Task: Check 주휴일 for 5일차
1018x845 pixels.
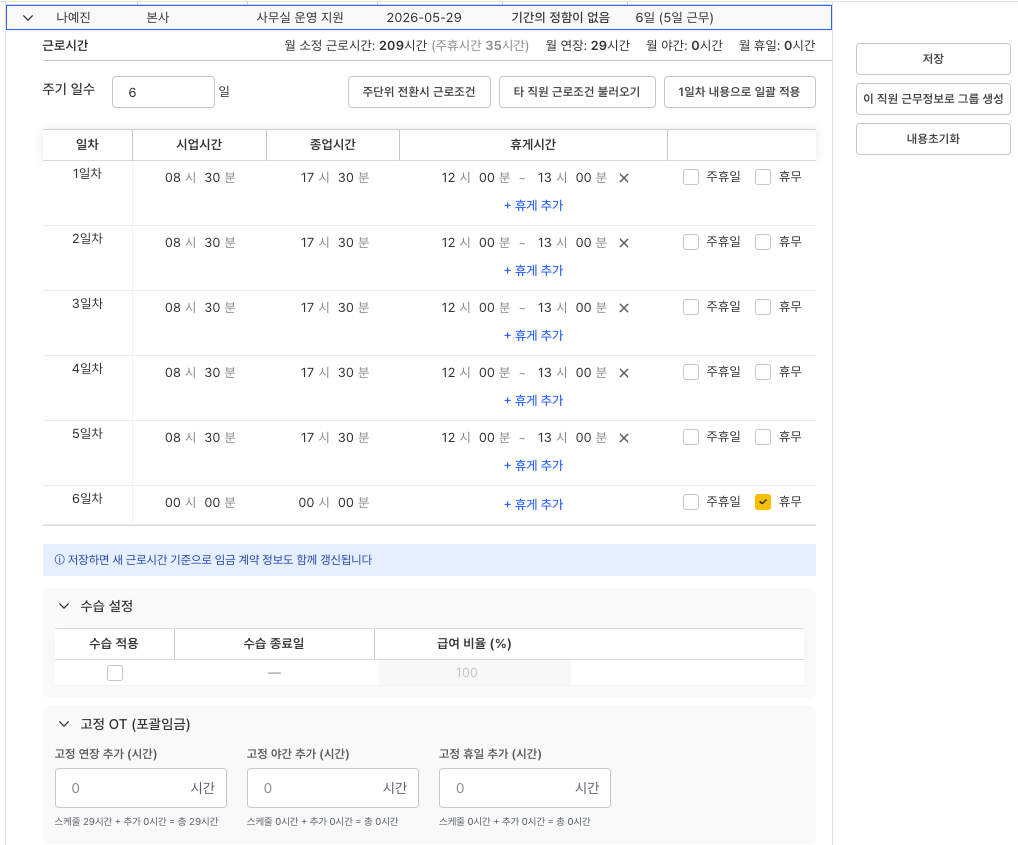Action: tap(691, 437)
